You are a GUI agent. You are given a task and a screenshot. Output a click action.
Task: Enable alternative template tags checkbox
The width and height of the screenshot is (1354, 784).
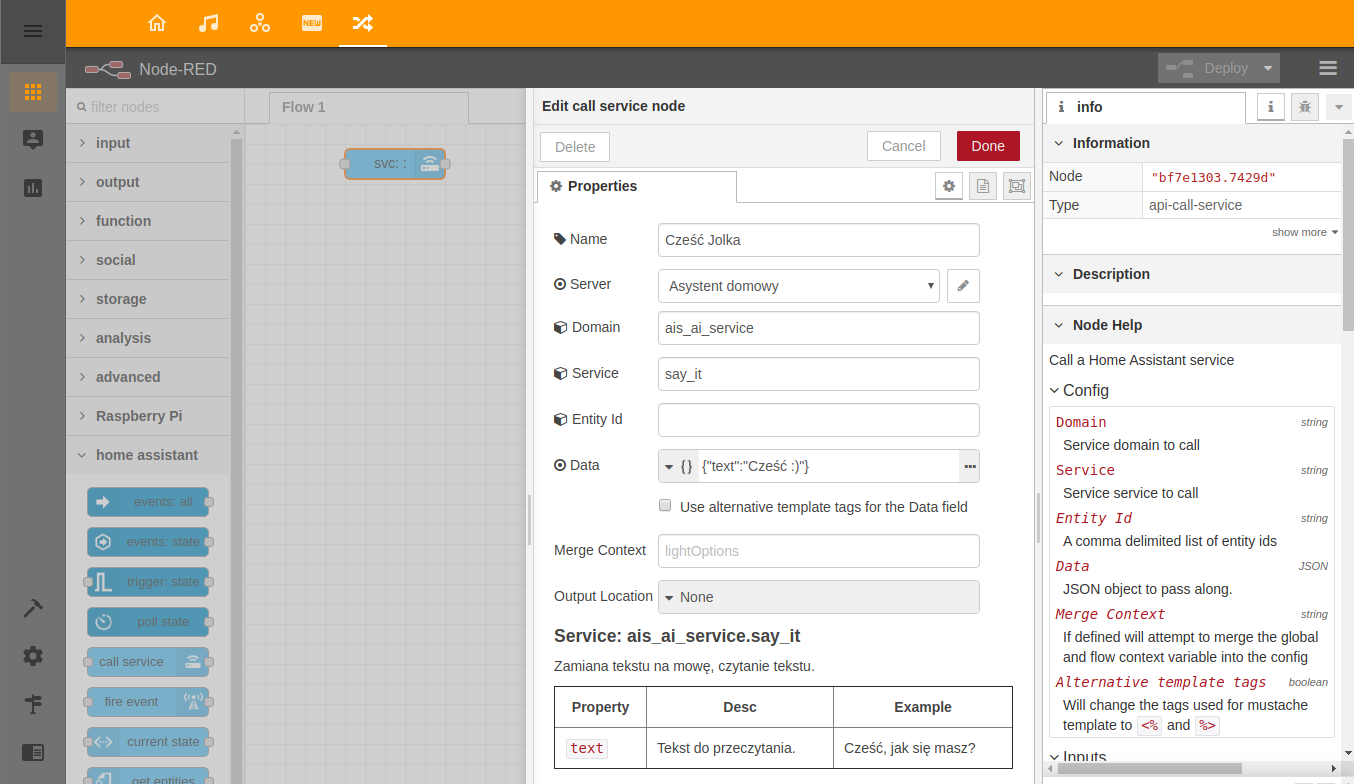click(665, 506)
